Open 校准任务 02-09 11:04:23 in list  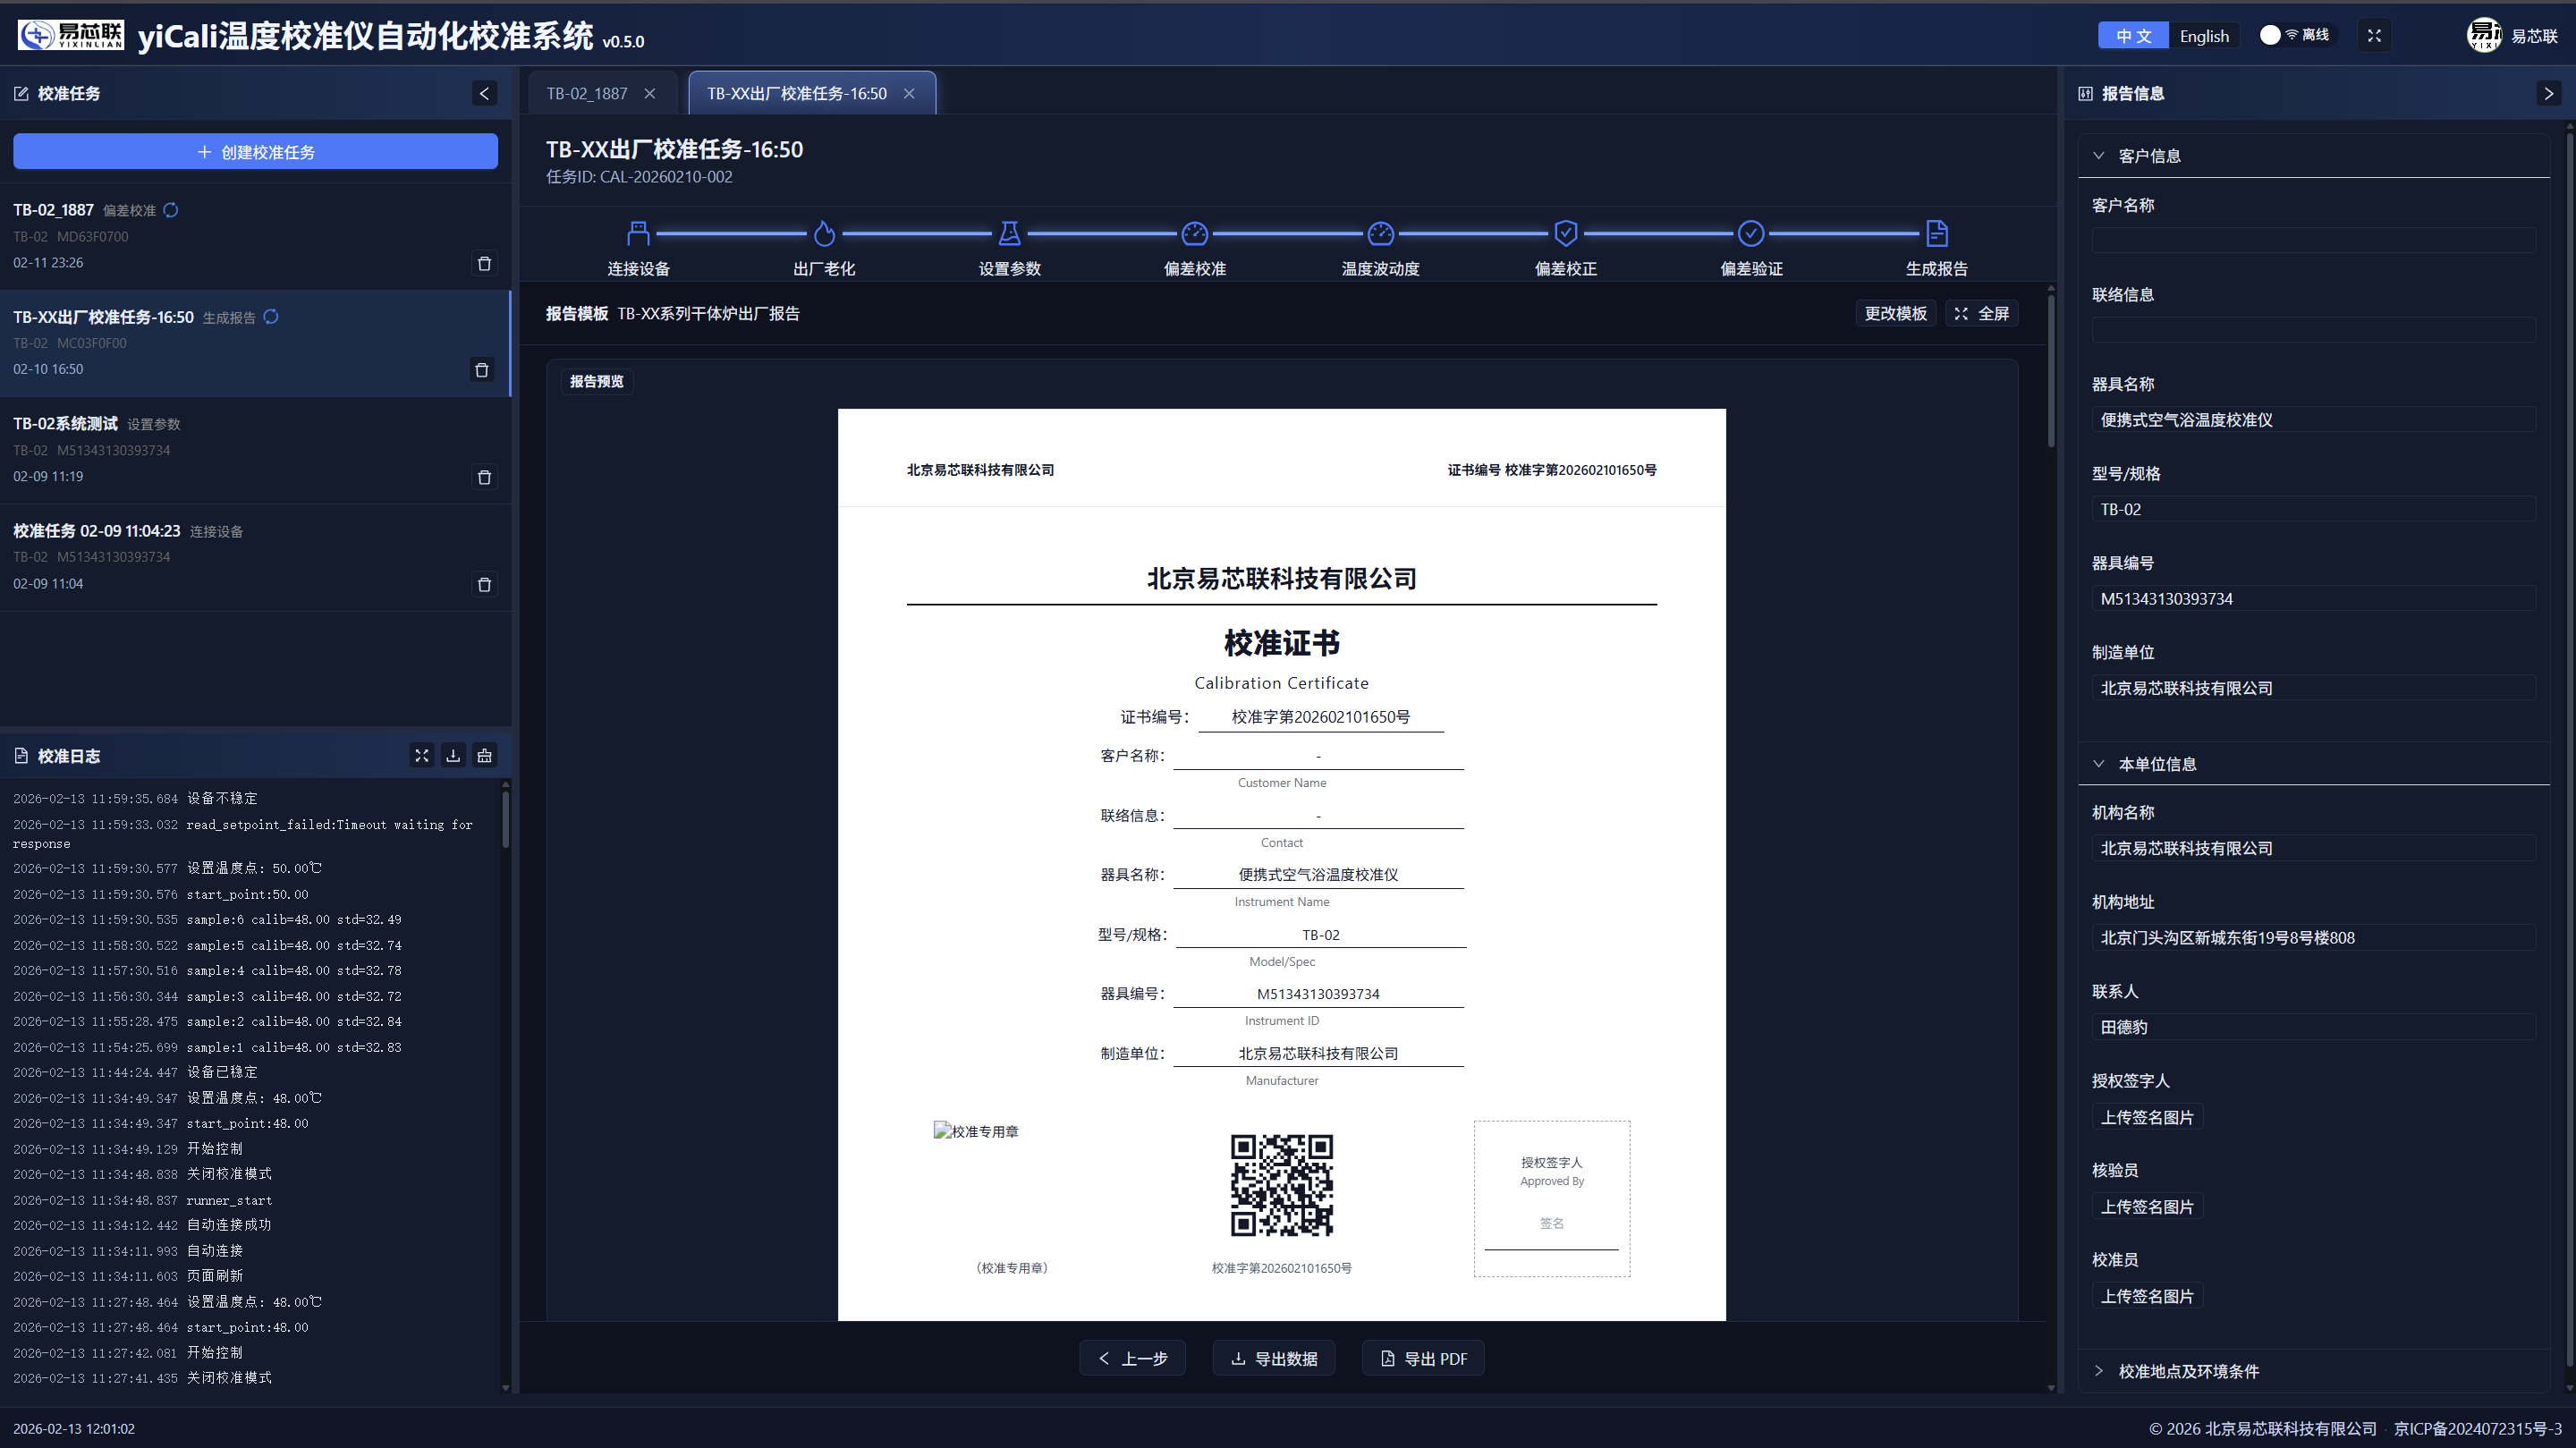pos(255,557)
